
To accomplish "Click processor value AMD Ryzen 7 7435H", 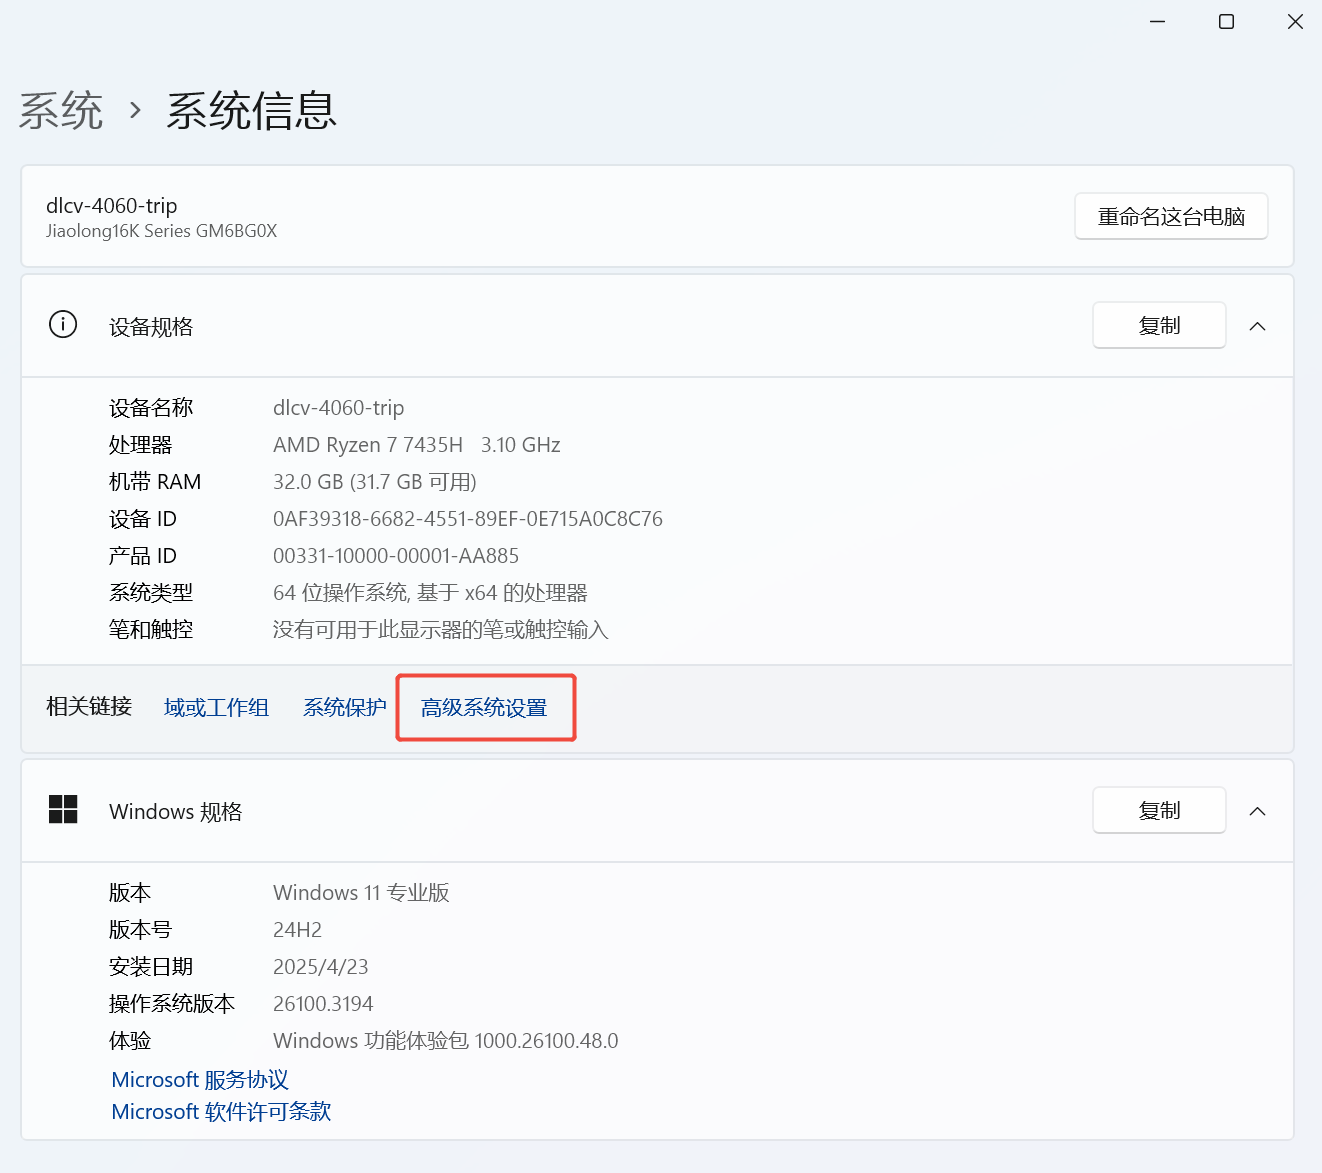I will (368, 445).
